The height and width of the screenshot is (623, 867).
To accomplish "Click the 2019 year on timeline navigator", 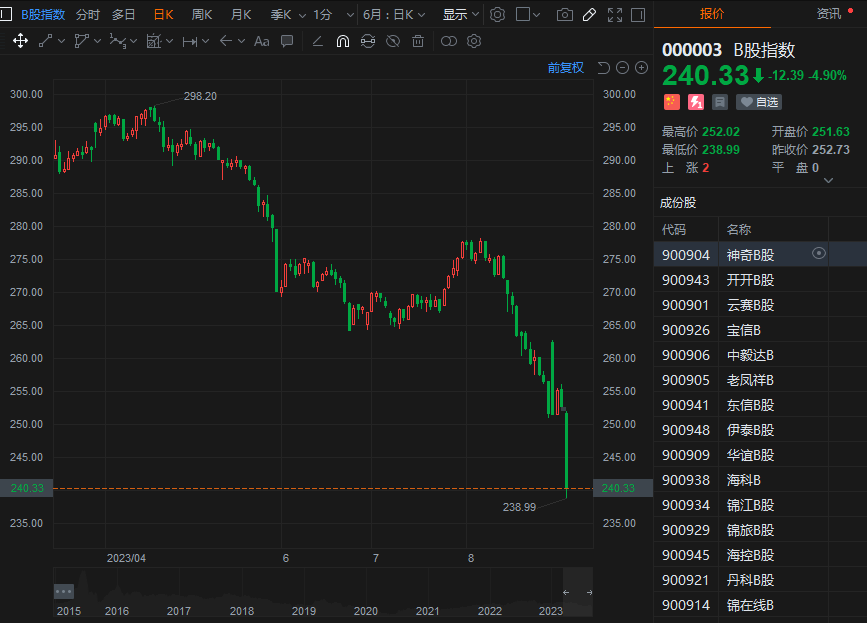I will click(303, 611).
